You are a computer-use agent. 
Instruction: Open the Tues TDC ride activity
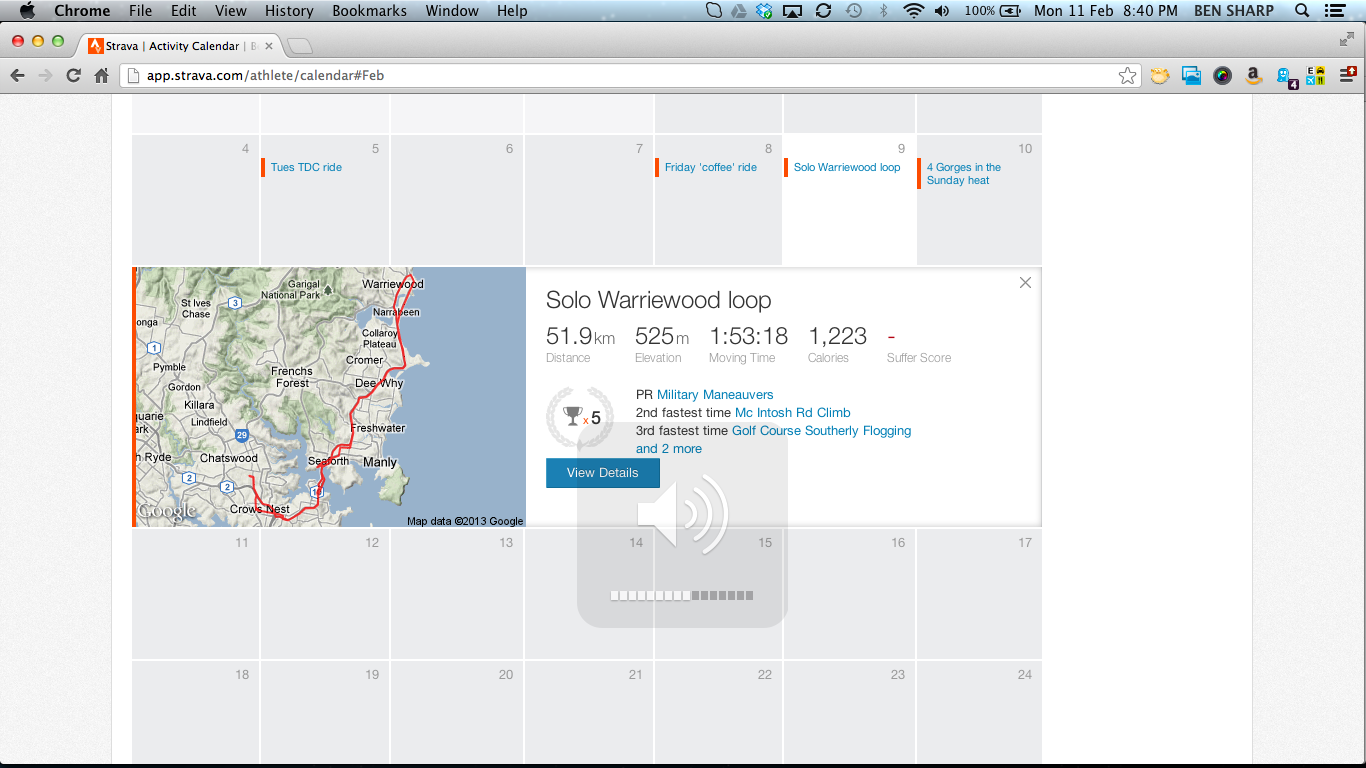(306, 168)
